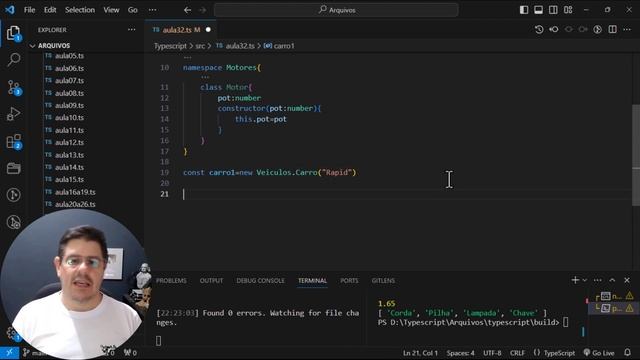Image resolution: width=640 pixels, height=360 pixels.
Task: Open aula07.ts in explorer
Action: pyautogui.click(x=69, y=80)
